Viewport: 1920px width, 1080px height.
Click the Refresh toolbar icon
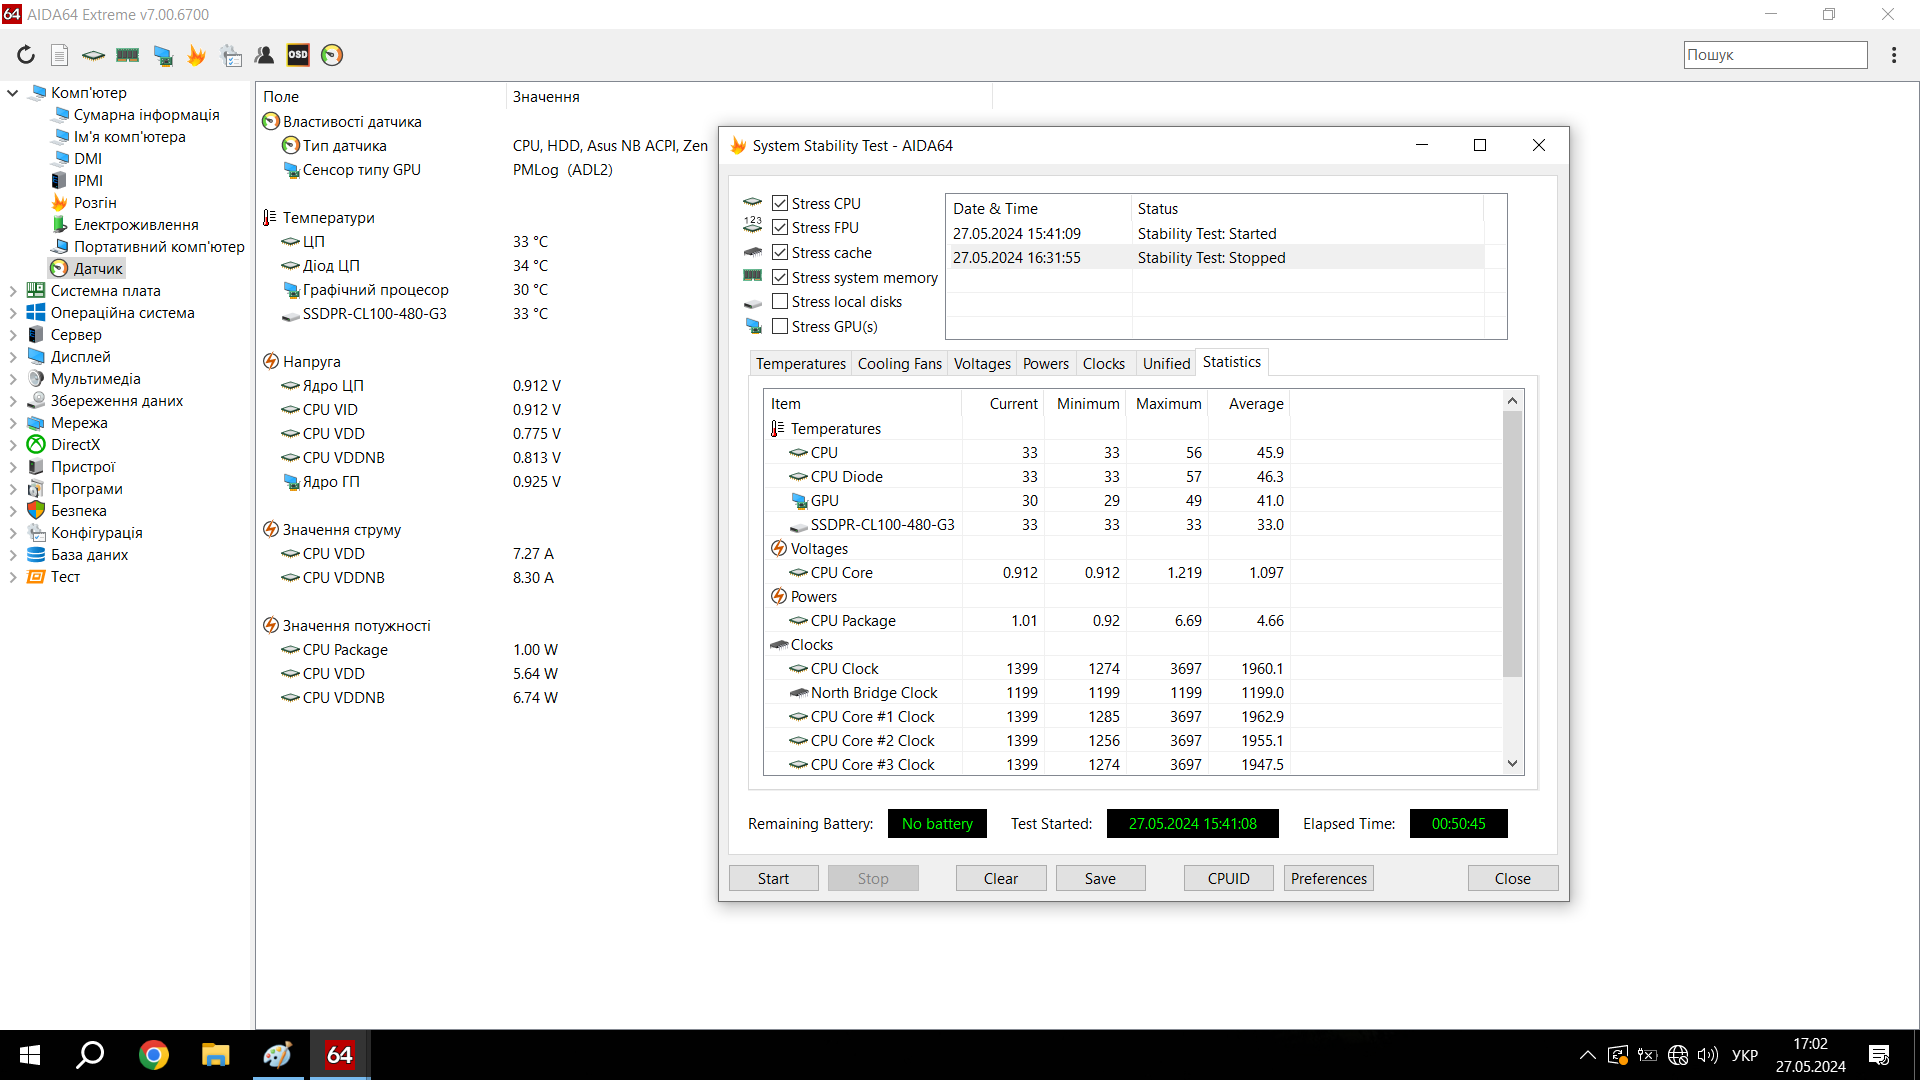[26, 55]
